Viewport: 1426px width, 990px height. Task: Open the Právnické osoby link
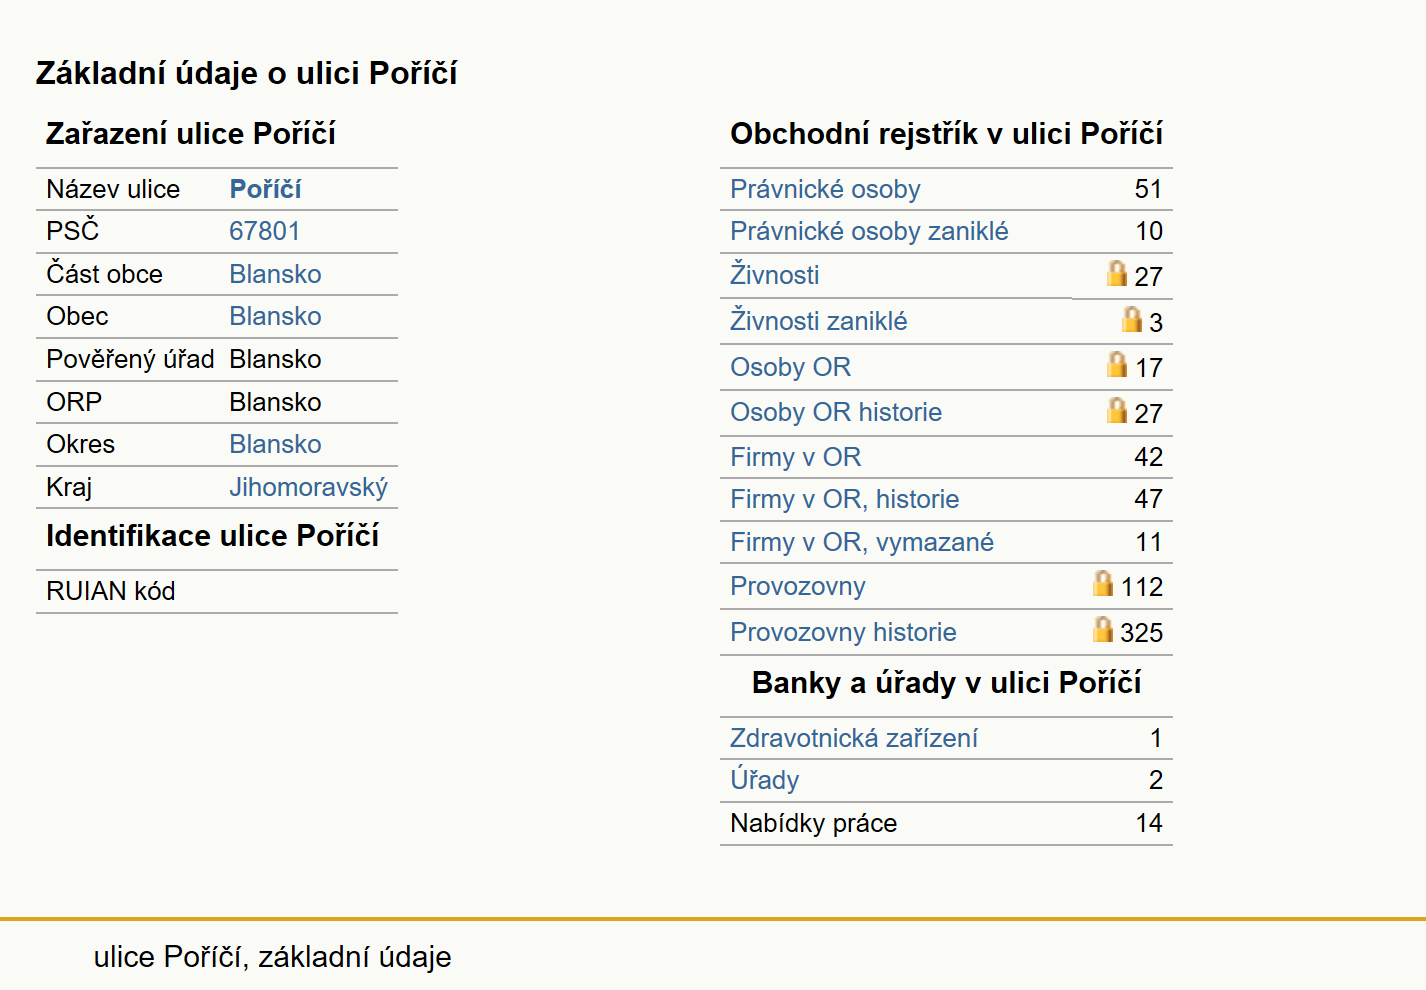[x=825, y=189]
